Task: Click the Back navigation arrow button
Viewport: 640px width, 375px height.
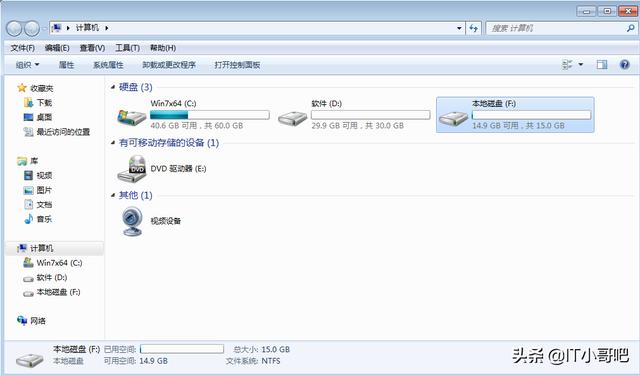Action: click(x=14, y=28)
